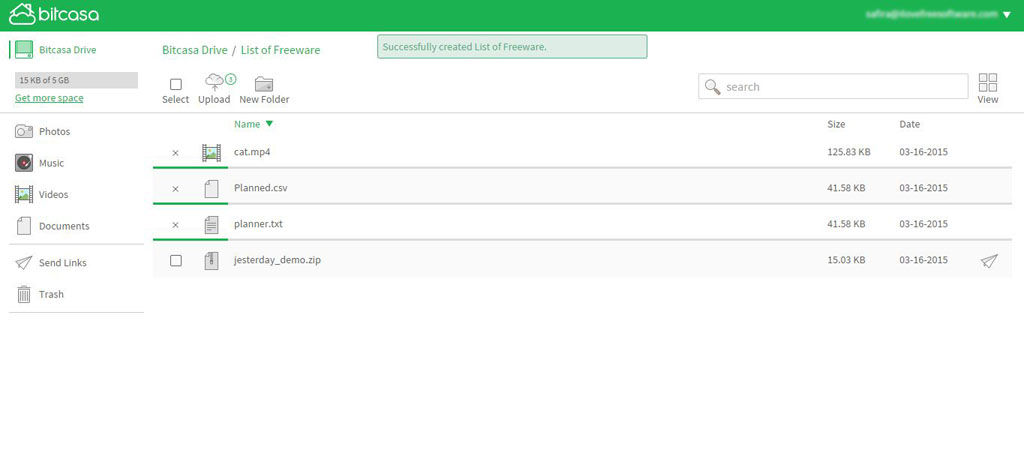
Task: Click the Send Links paper plane icon
Action: 24,262
